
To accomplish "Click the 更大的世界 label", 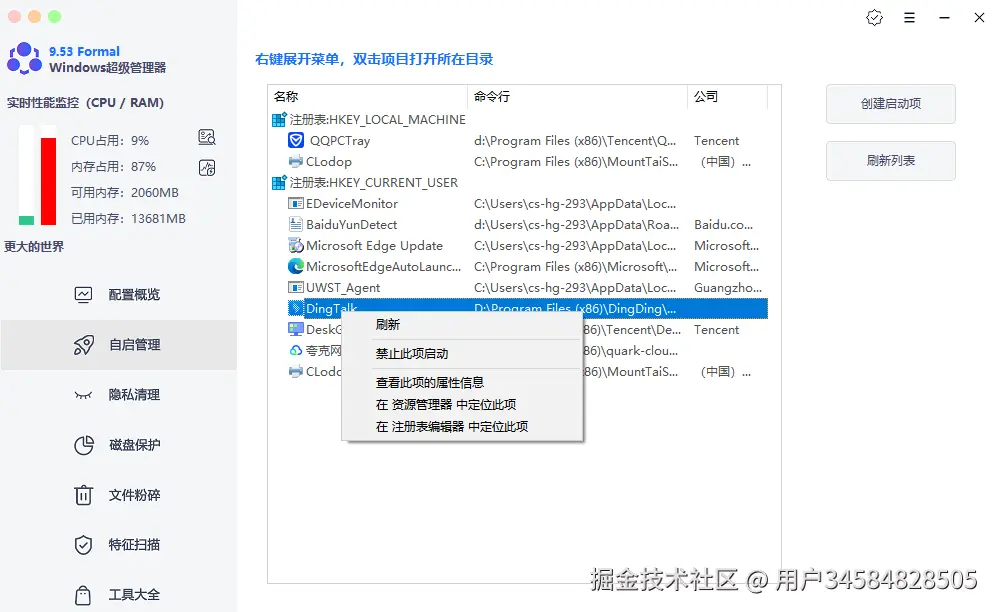I will [x=34, y=247].
